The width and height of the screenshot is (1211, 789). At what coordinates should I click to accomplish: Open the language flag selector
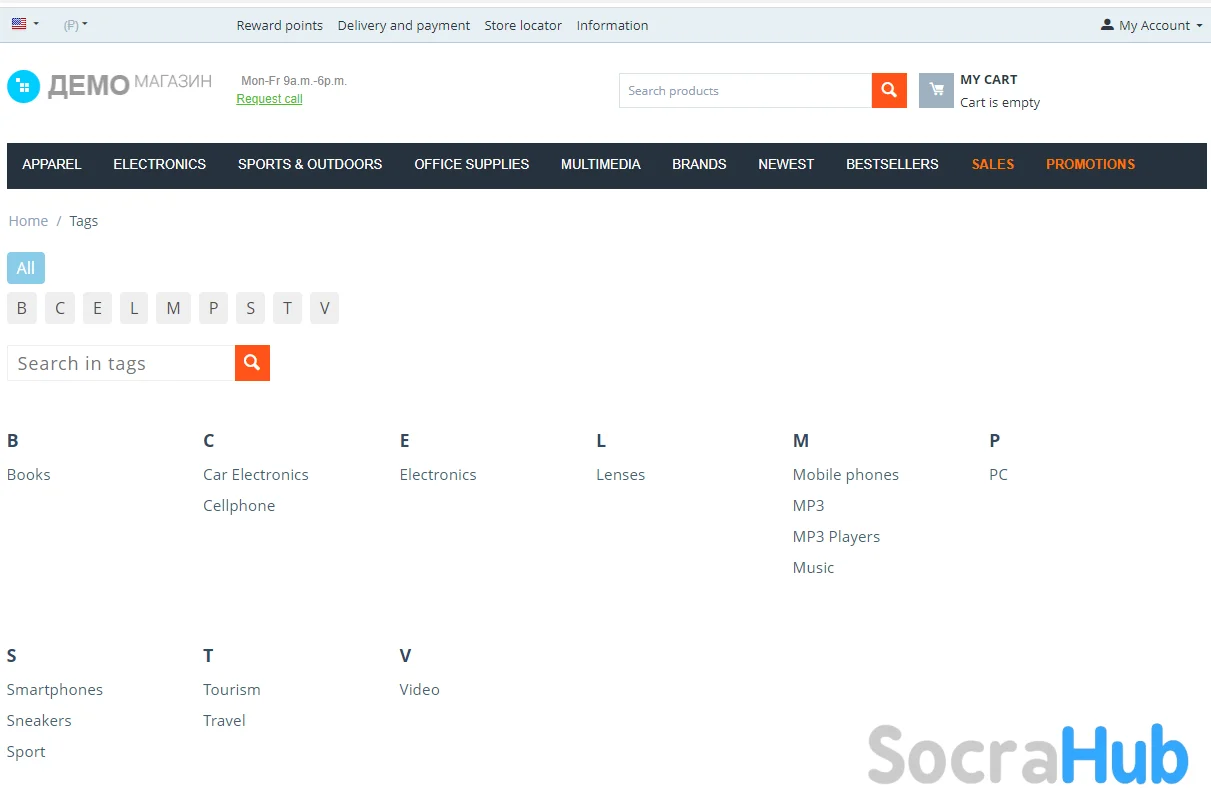point(25,24)
